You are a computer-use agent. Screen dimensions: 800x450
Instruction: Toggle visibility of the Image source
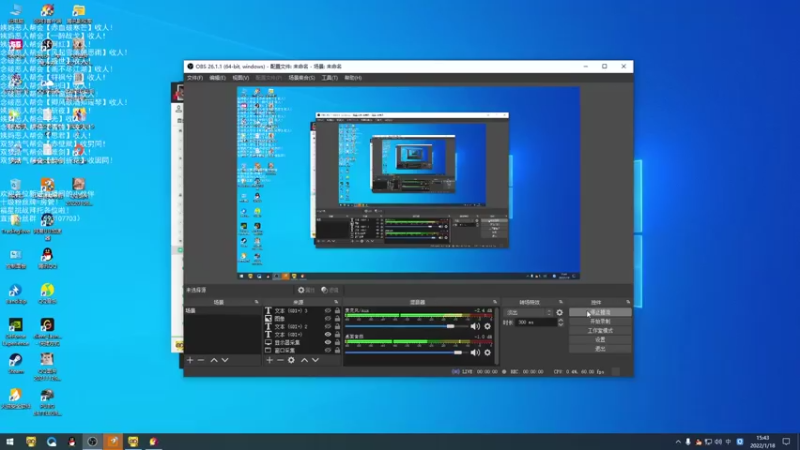tap(328, 318)
